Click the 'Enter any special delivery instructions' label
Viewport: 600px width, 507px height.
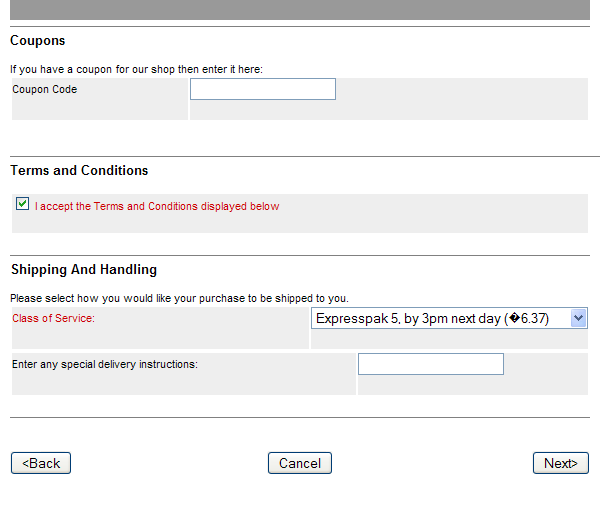point(105,364)
